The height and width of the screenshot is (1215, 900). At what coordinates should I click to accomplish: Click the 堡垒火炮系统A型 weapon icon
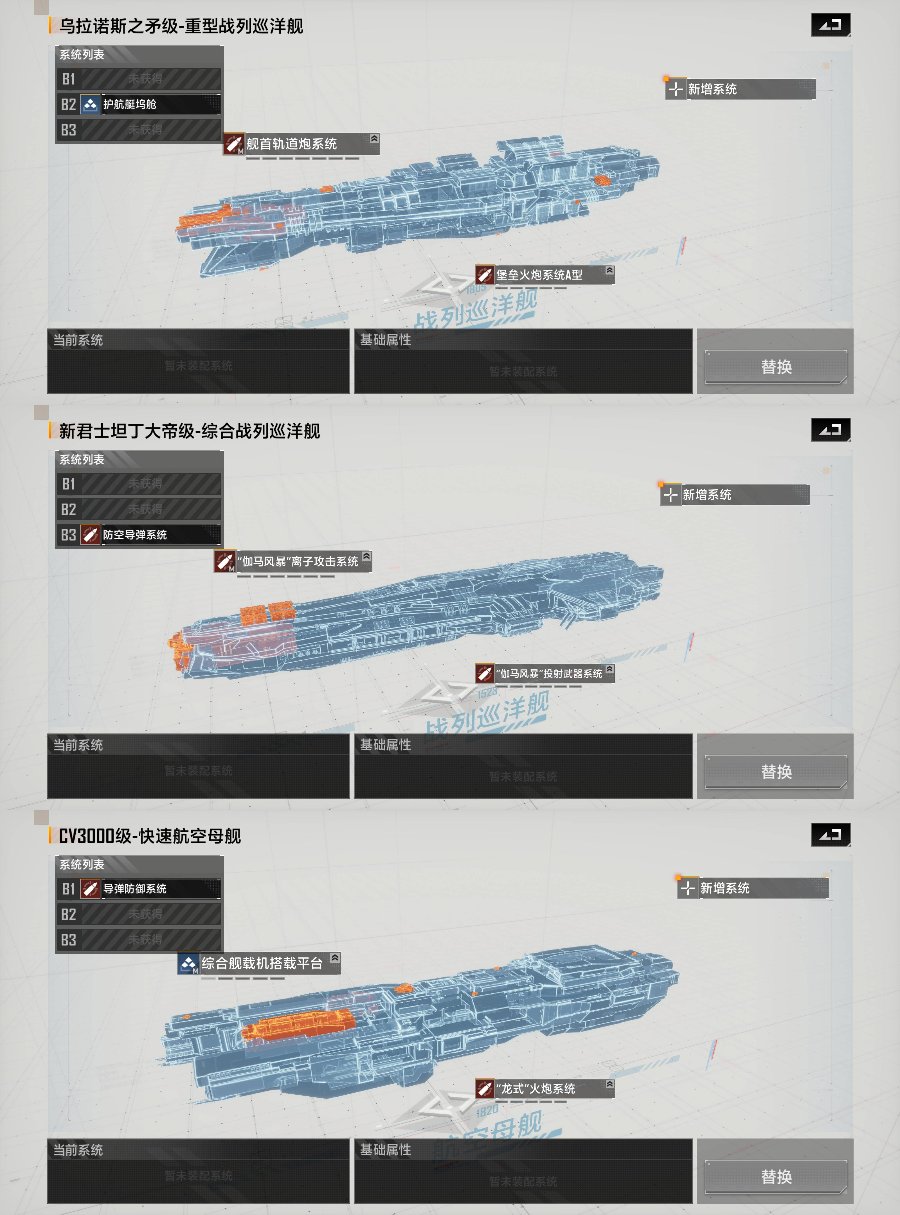[485, 275]
